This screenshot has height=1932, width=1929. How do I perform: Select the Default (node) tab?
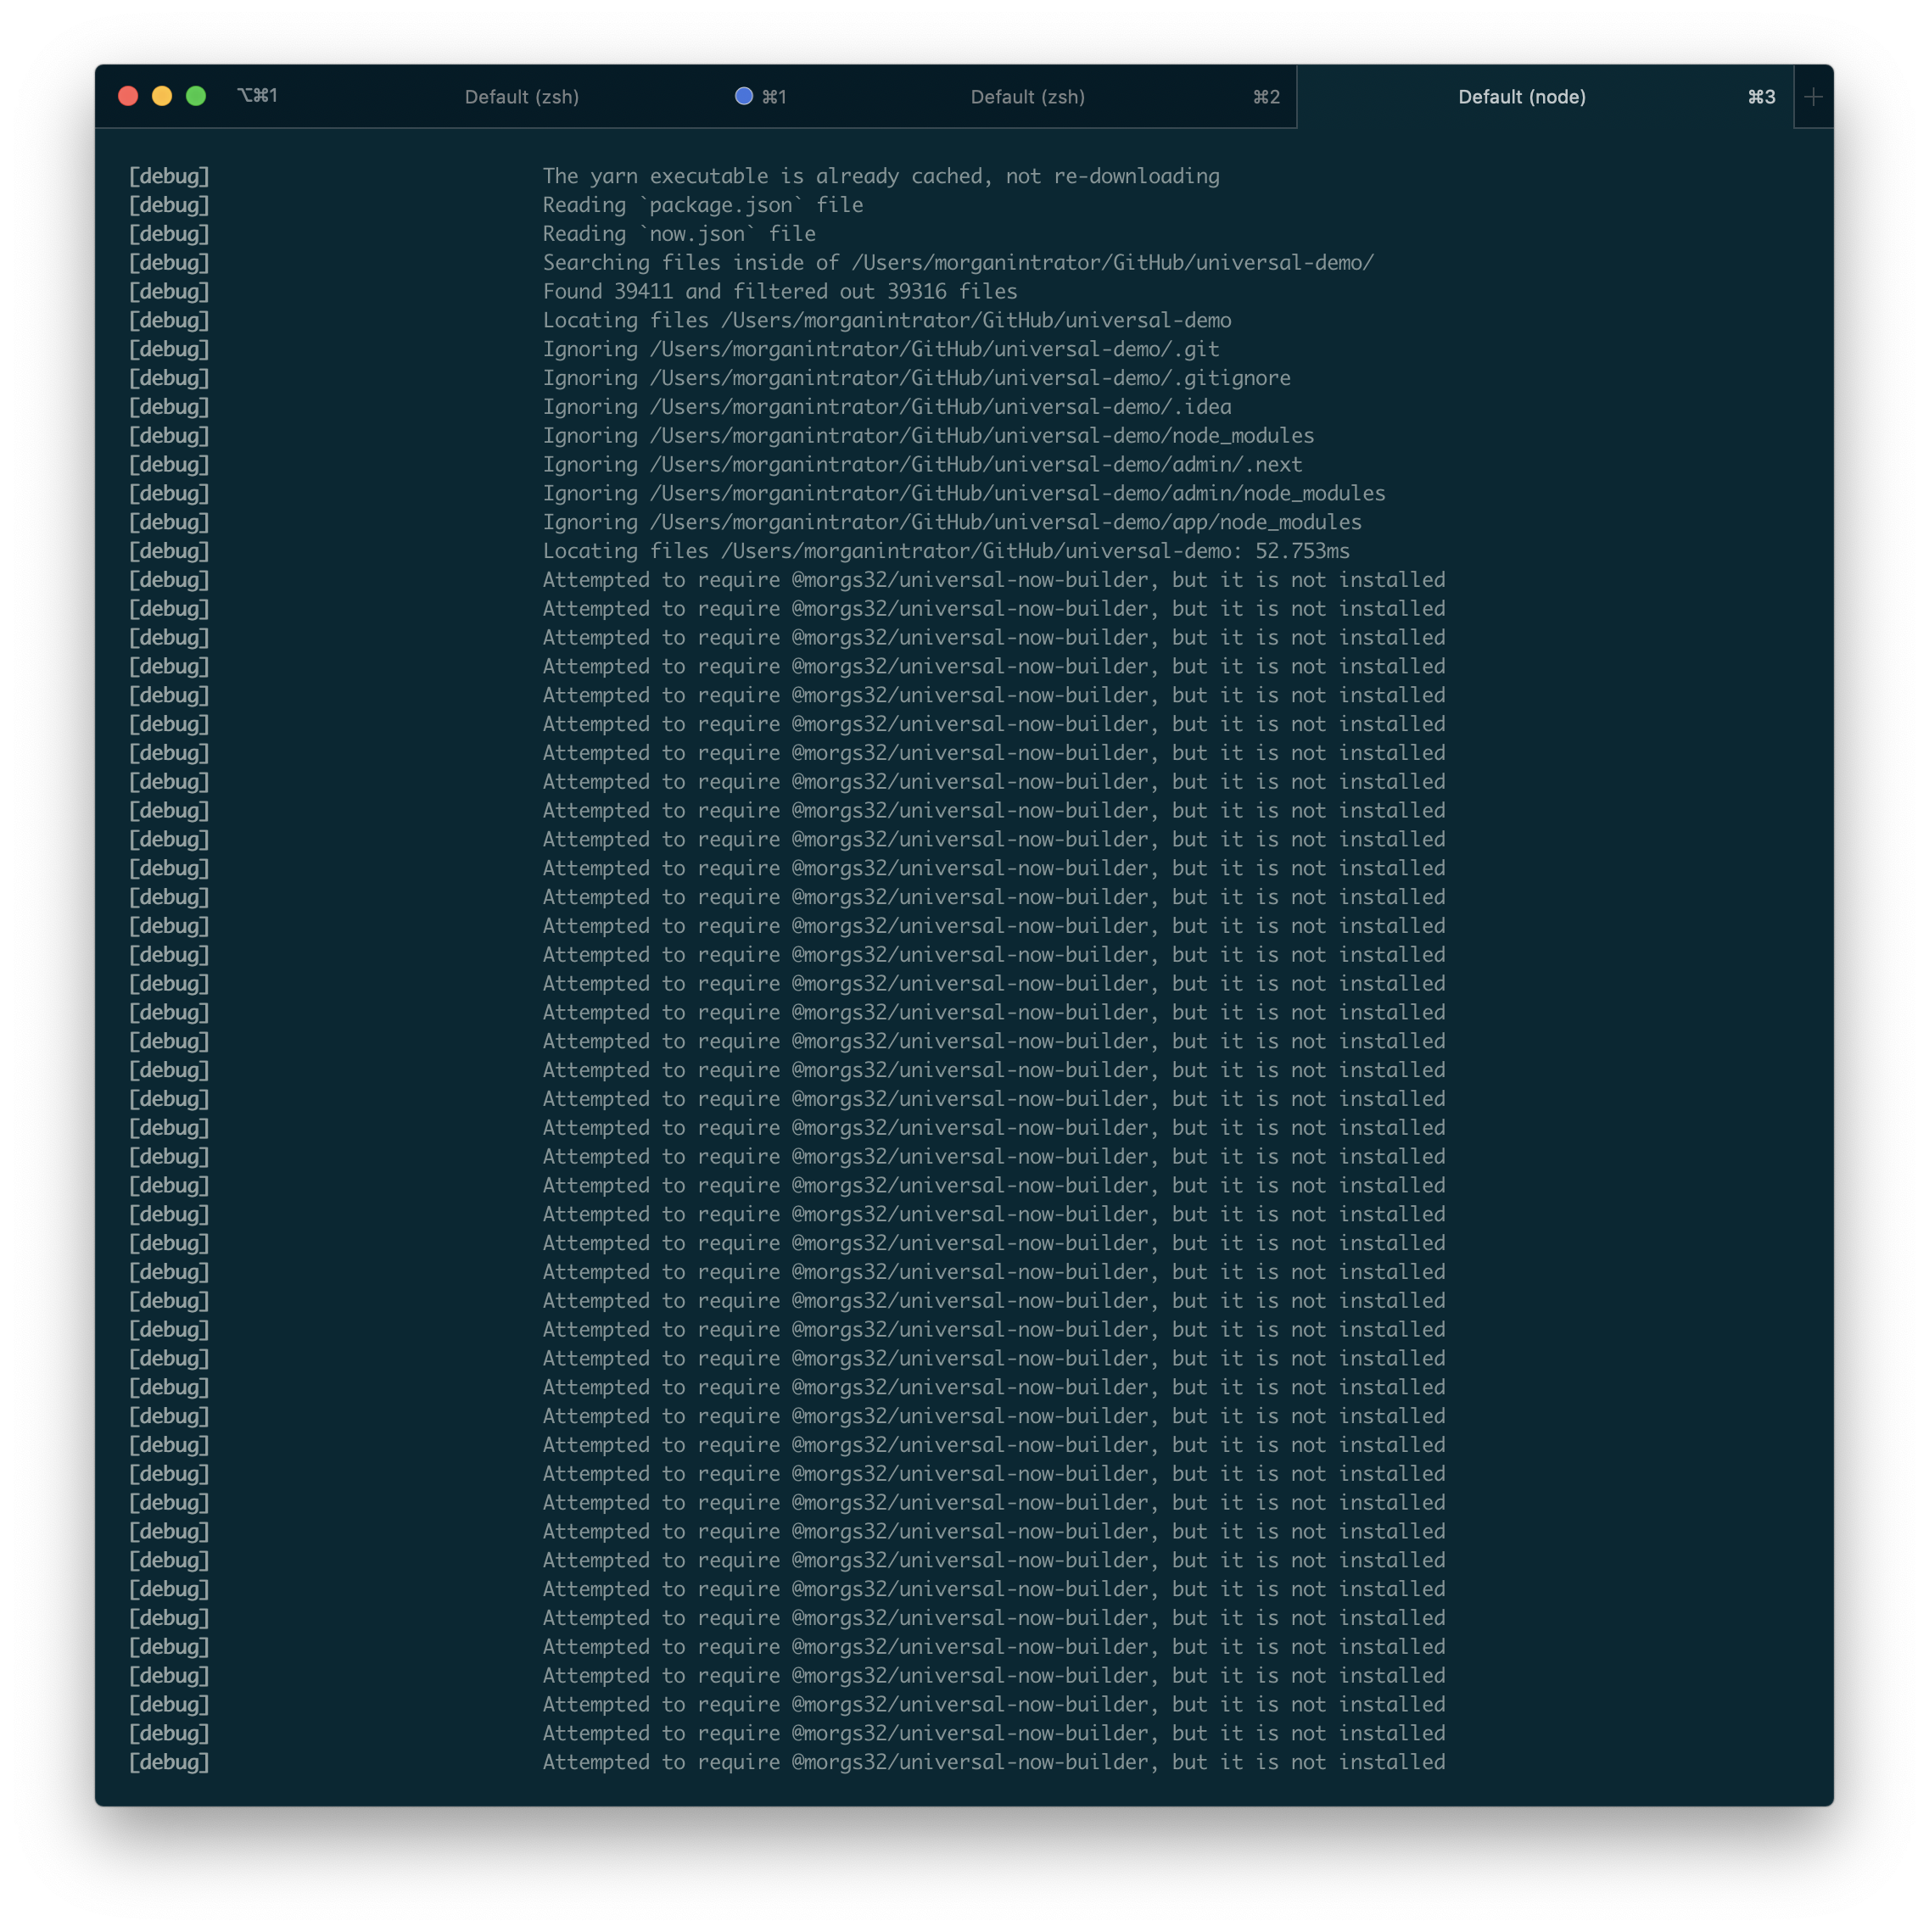point(1521,97)
